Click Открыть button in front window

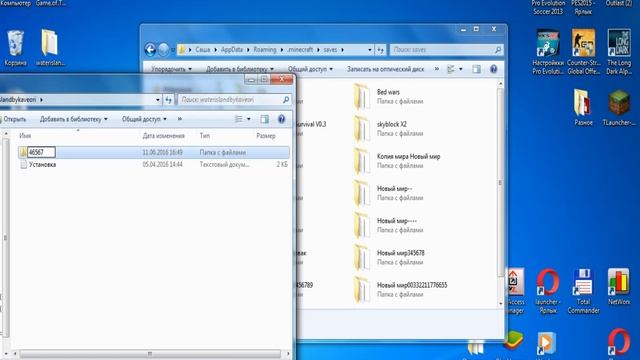pos(14,119)
